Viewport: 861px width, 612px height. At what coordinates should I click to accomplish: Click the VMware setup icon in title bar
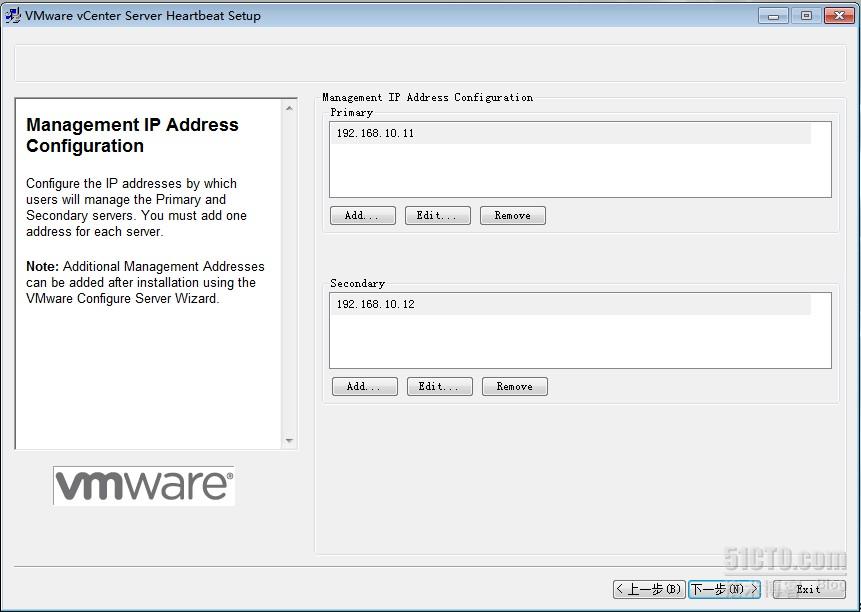click(12, 15)
